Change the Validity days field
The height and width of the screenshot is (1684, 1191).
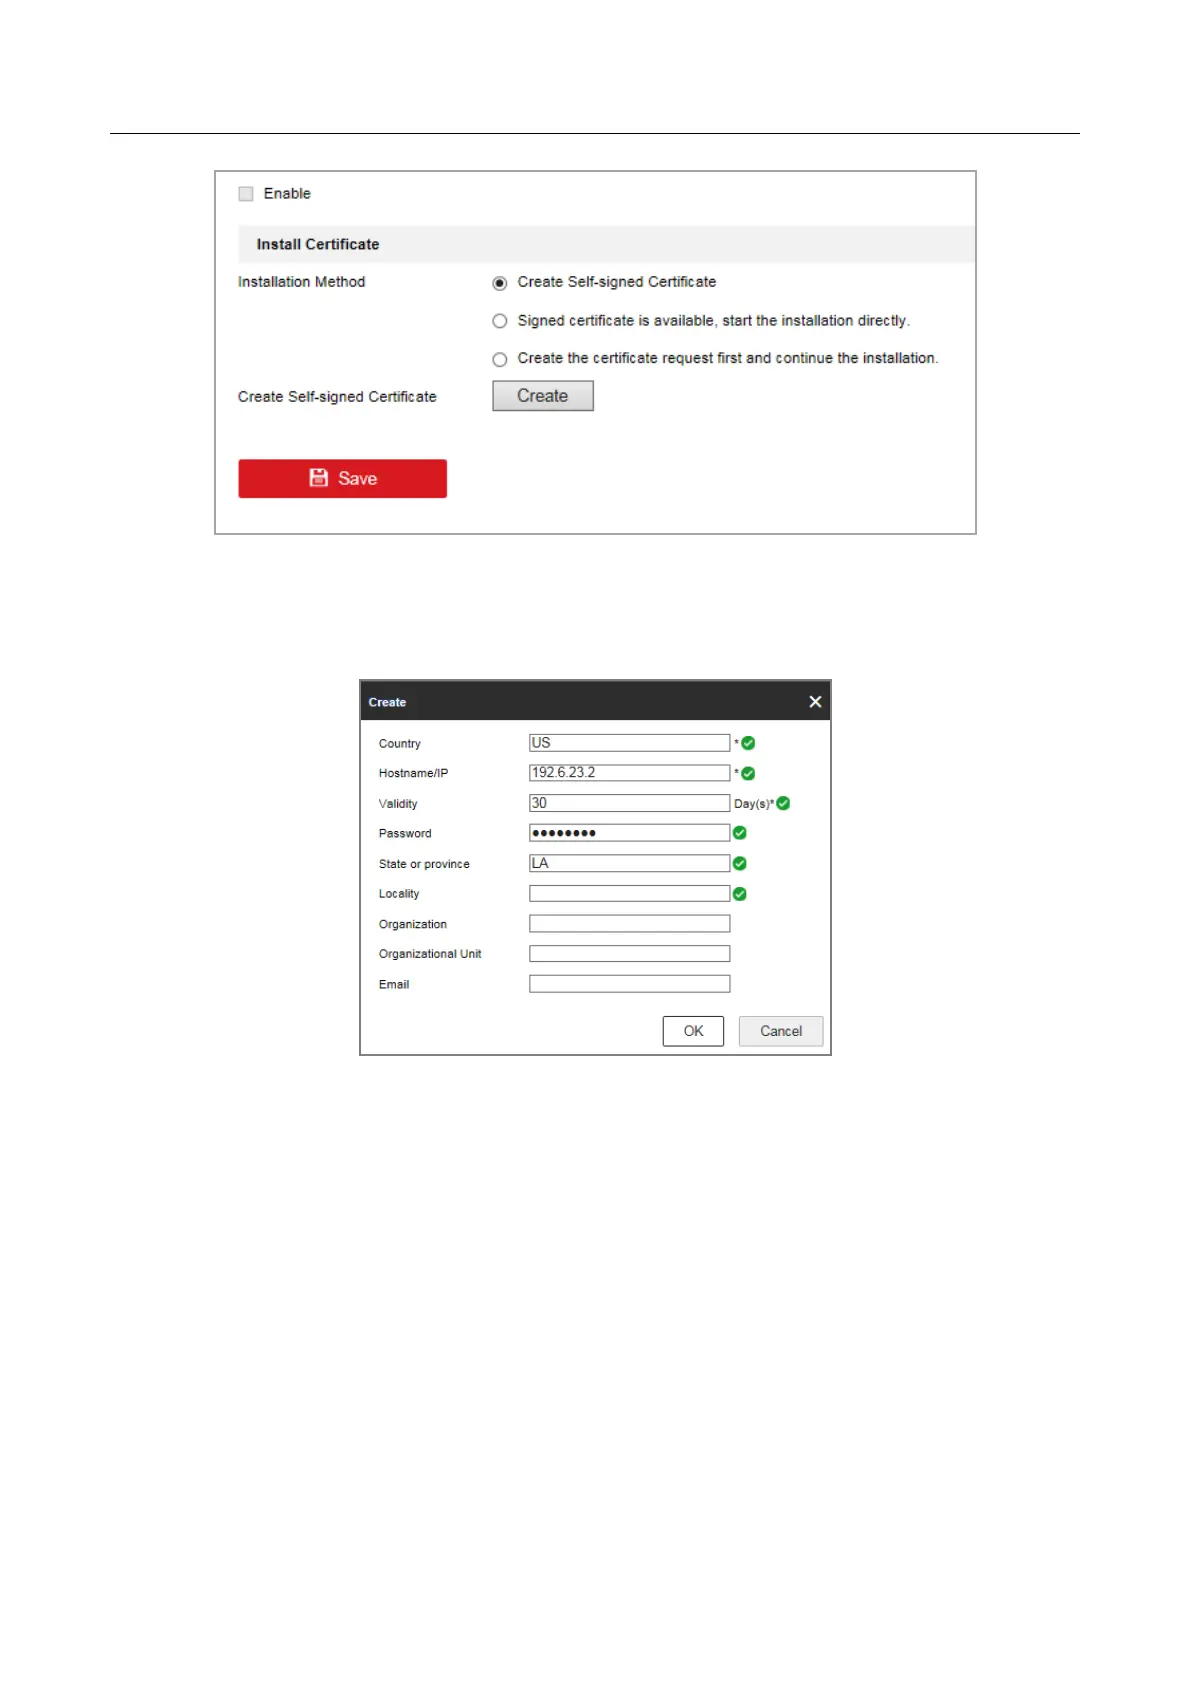pyautogui.click(x=629, y=803)
